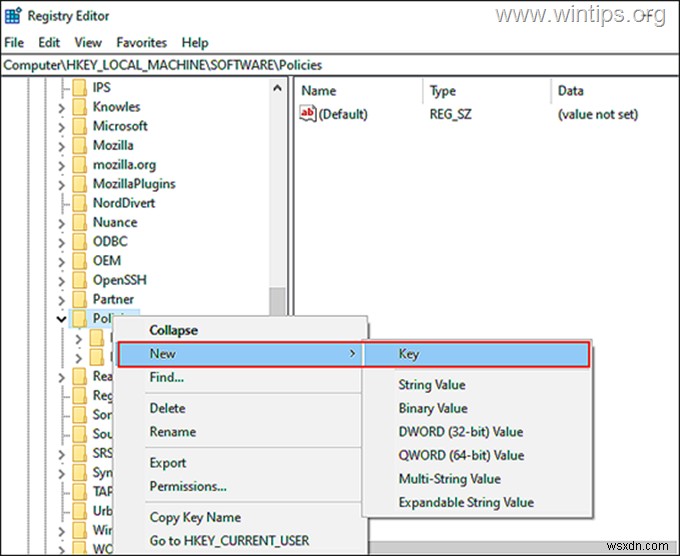
Task: Choose Permissions... in the context menu
Action: [241, 486]
